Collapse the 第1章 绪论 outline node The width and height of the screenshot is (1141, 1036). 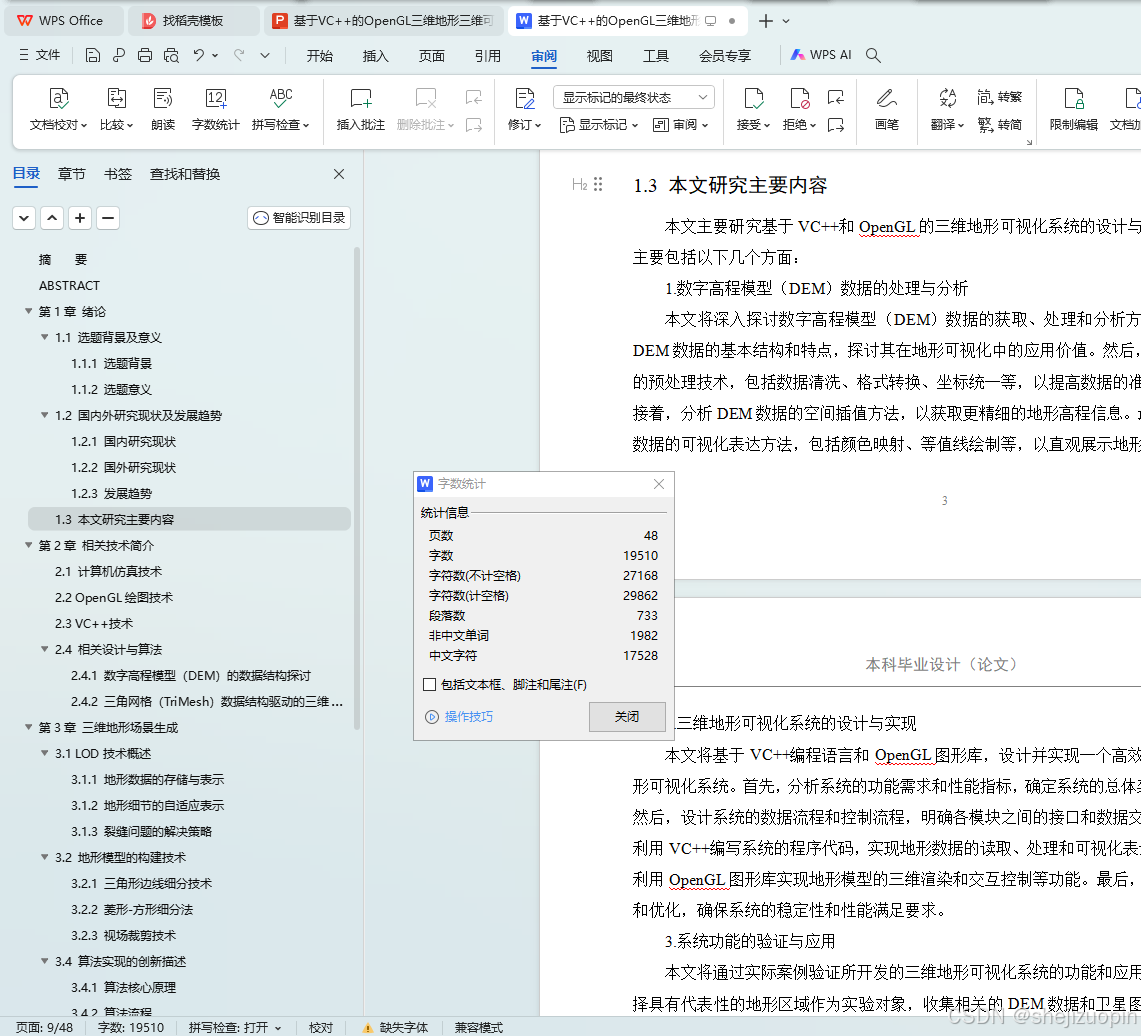[x=27, y=311]
